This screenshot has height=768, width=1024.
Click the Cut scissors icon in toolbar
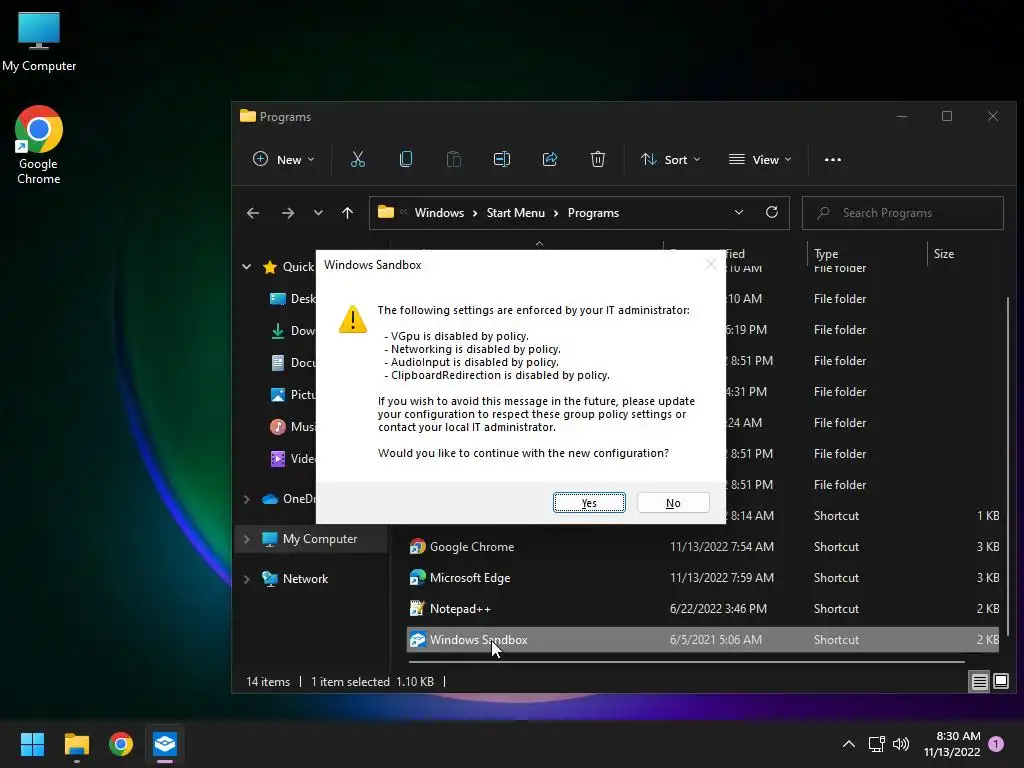pos(358,159)
